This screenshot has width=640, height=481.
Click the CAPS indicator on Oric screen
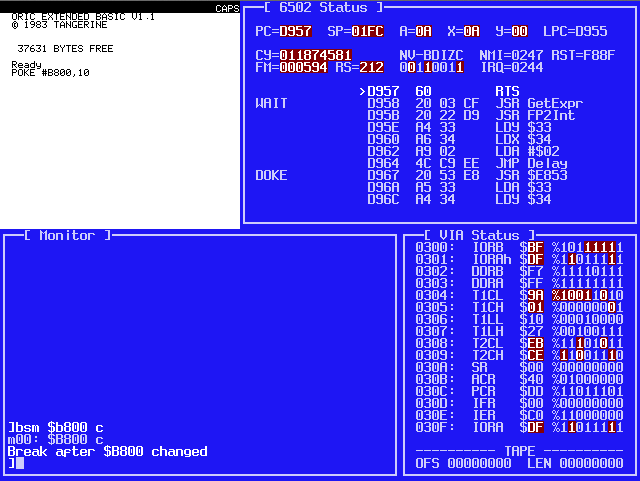227,9
